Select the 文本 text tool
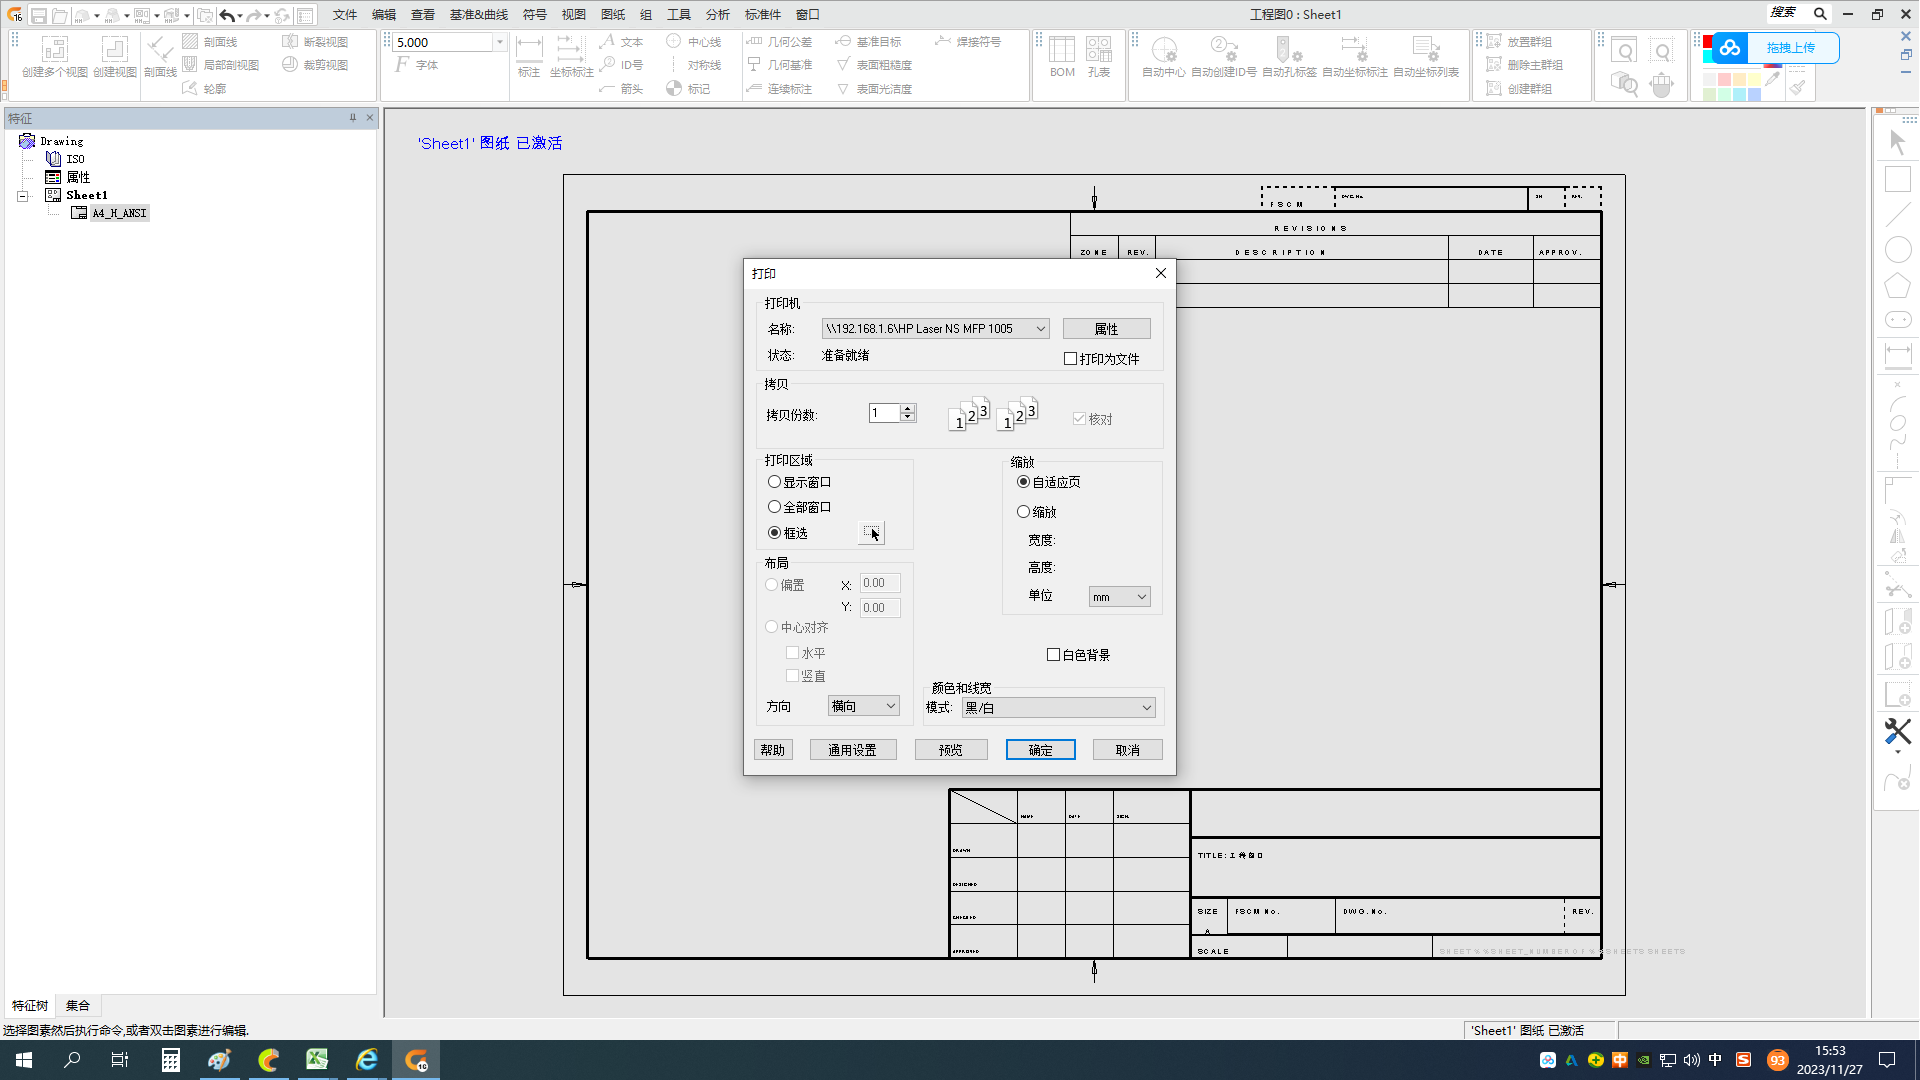This screenshot has width=1920, height=1080. 621,42
